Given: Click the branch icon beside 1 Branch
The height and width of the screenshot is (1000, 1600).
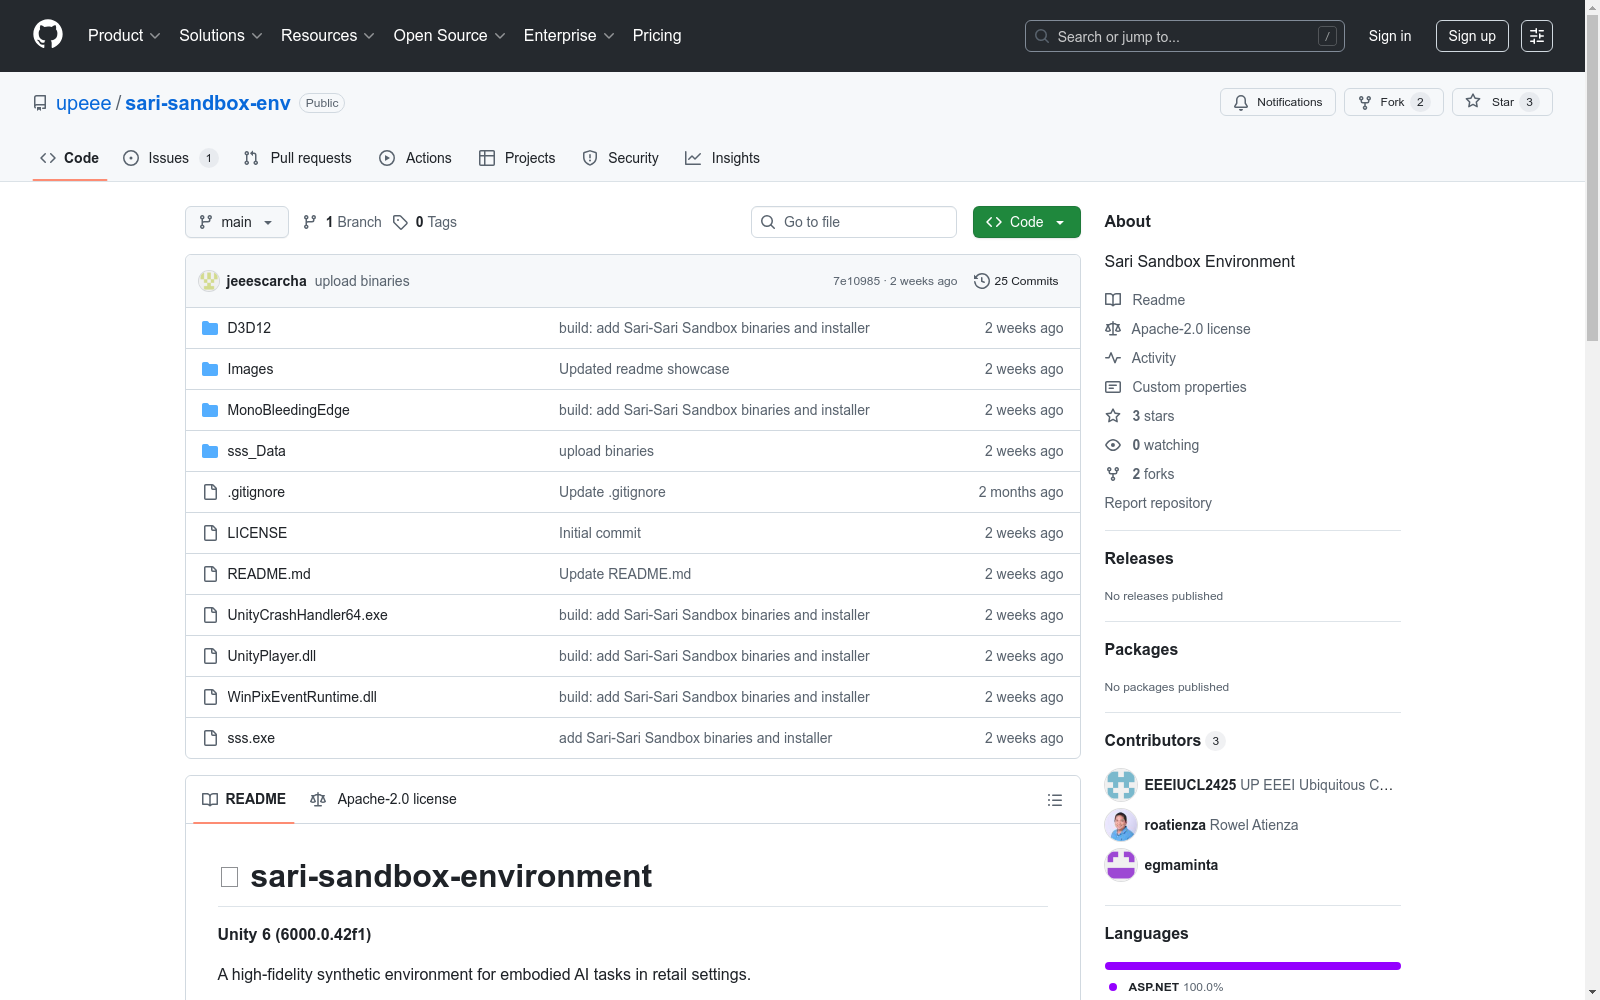Looking at the screenshot, I should tap(310, 222).
